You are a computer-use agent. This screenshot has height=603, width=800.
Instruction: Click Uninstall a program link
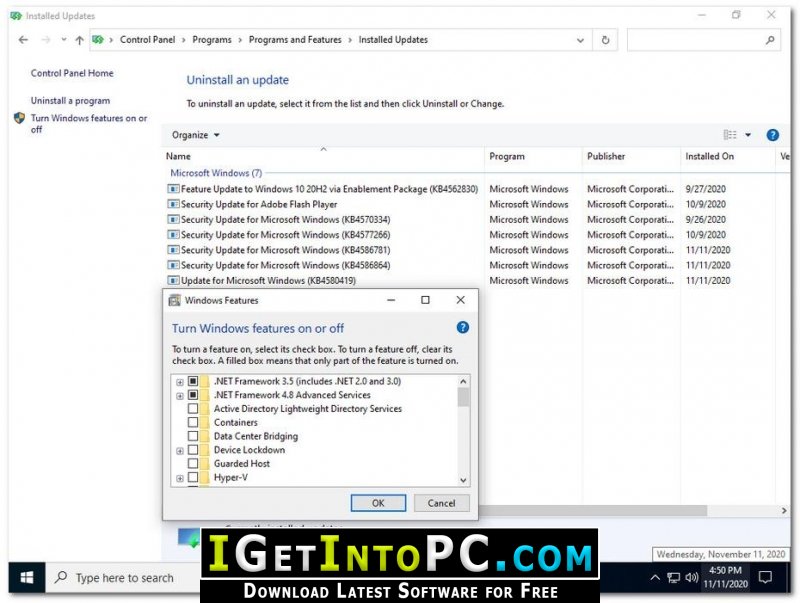point(70,100)
